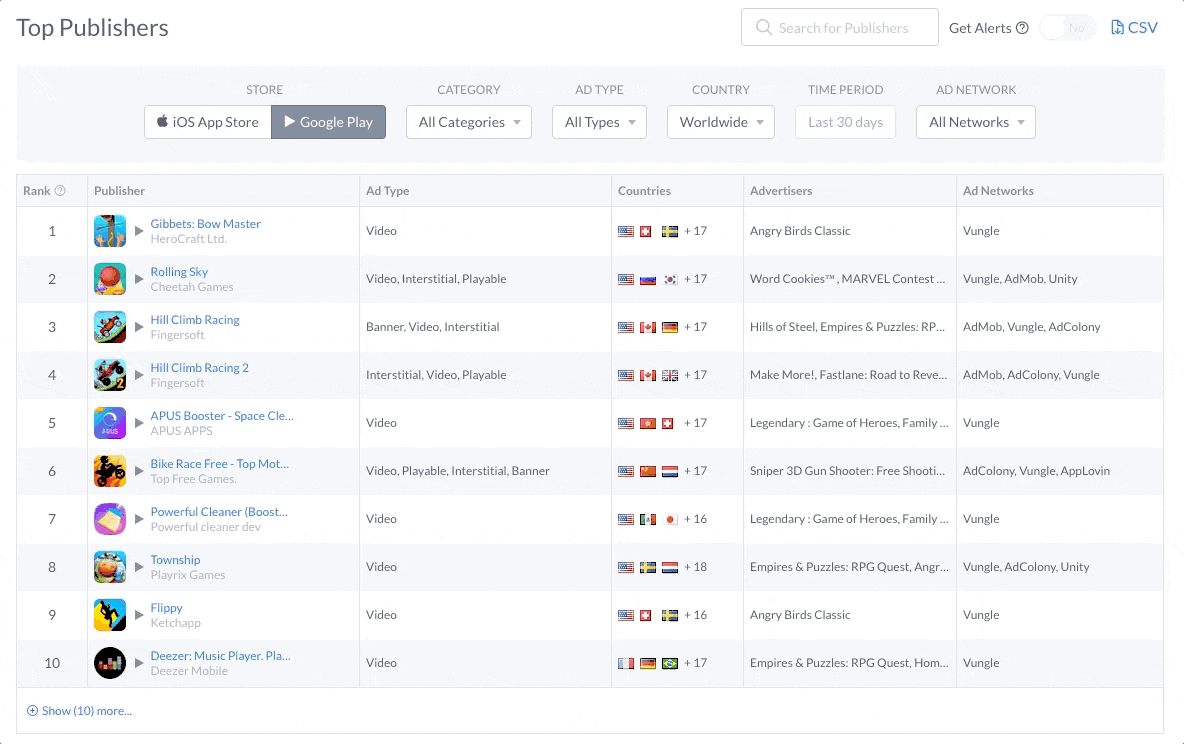Screen dimensions: 1184x744
Task: Click the Get Alerts help icon
Action: click(1022, 28)
